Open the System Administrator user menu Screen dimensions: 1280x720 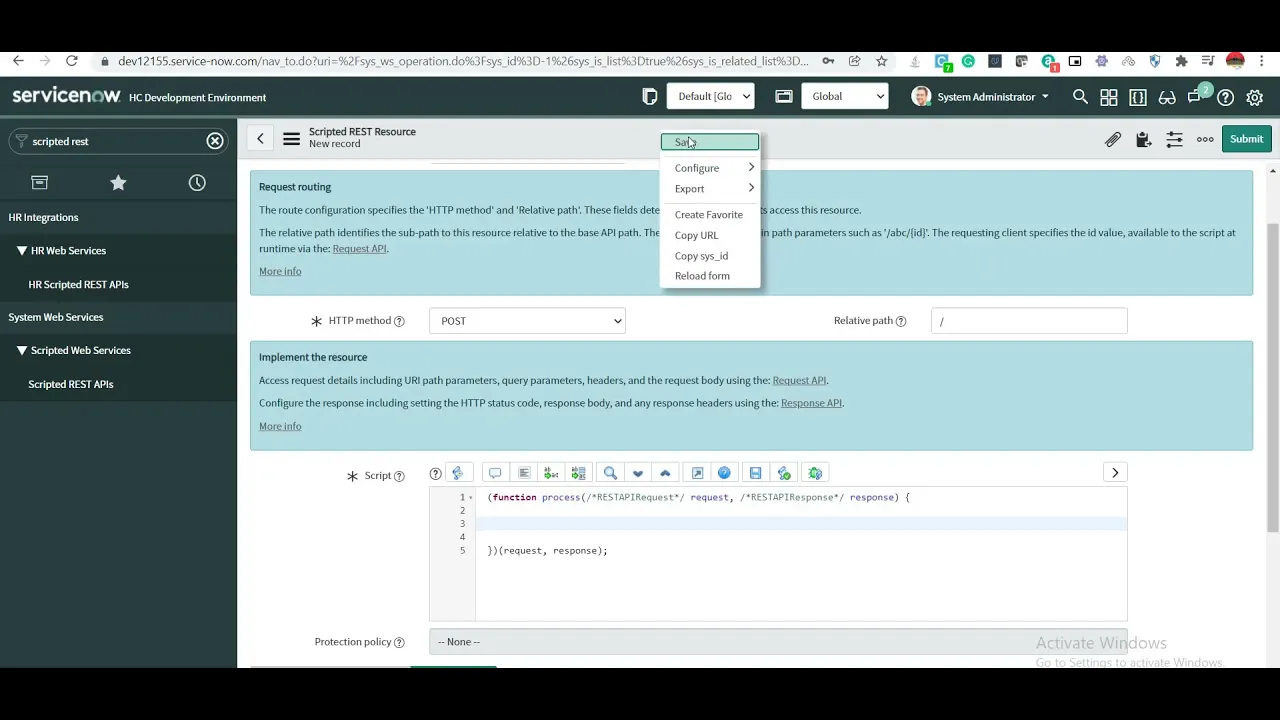[x=981, y=97]
